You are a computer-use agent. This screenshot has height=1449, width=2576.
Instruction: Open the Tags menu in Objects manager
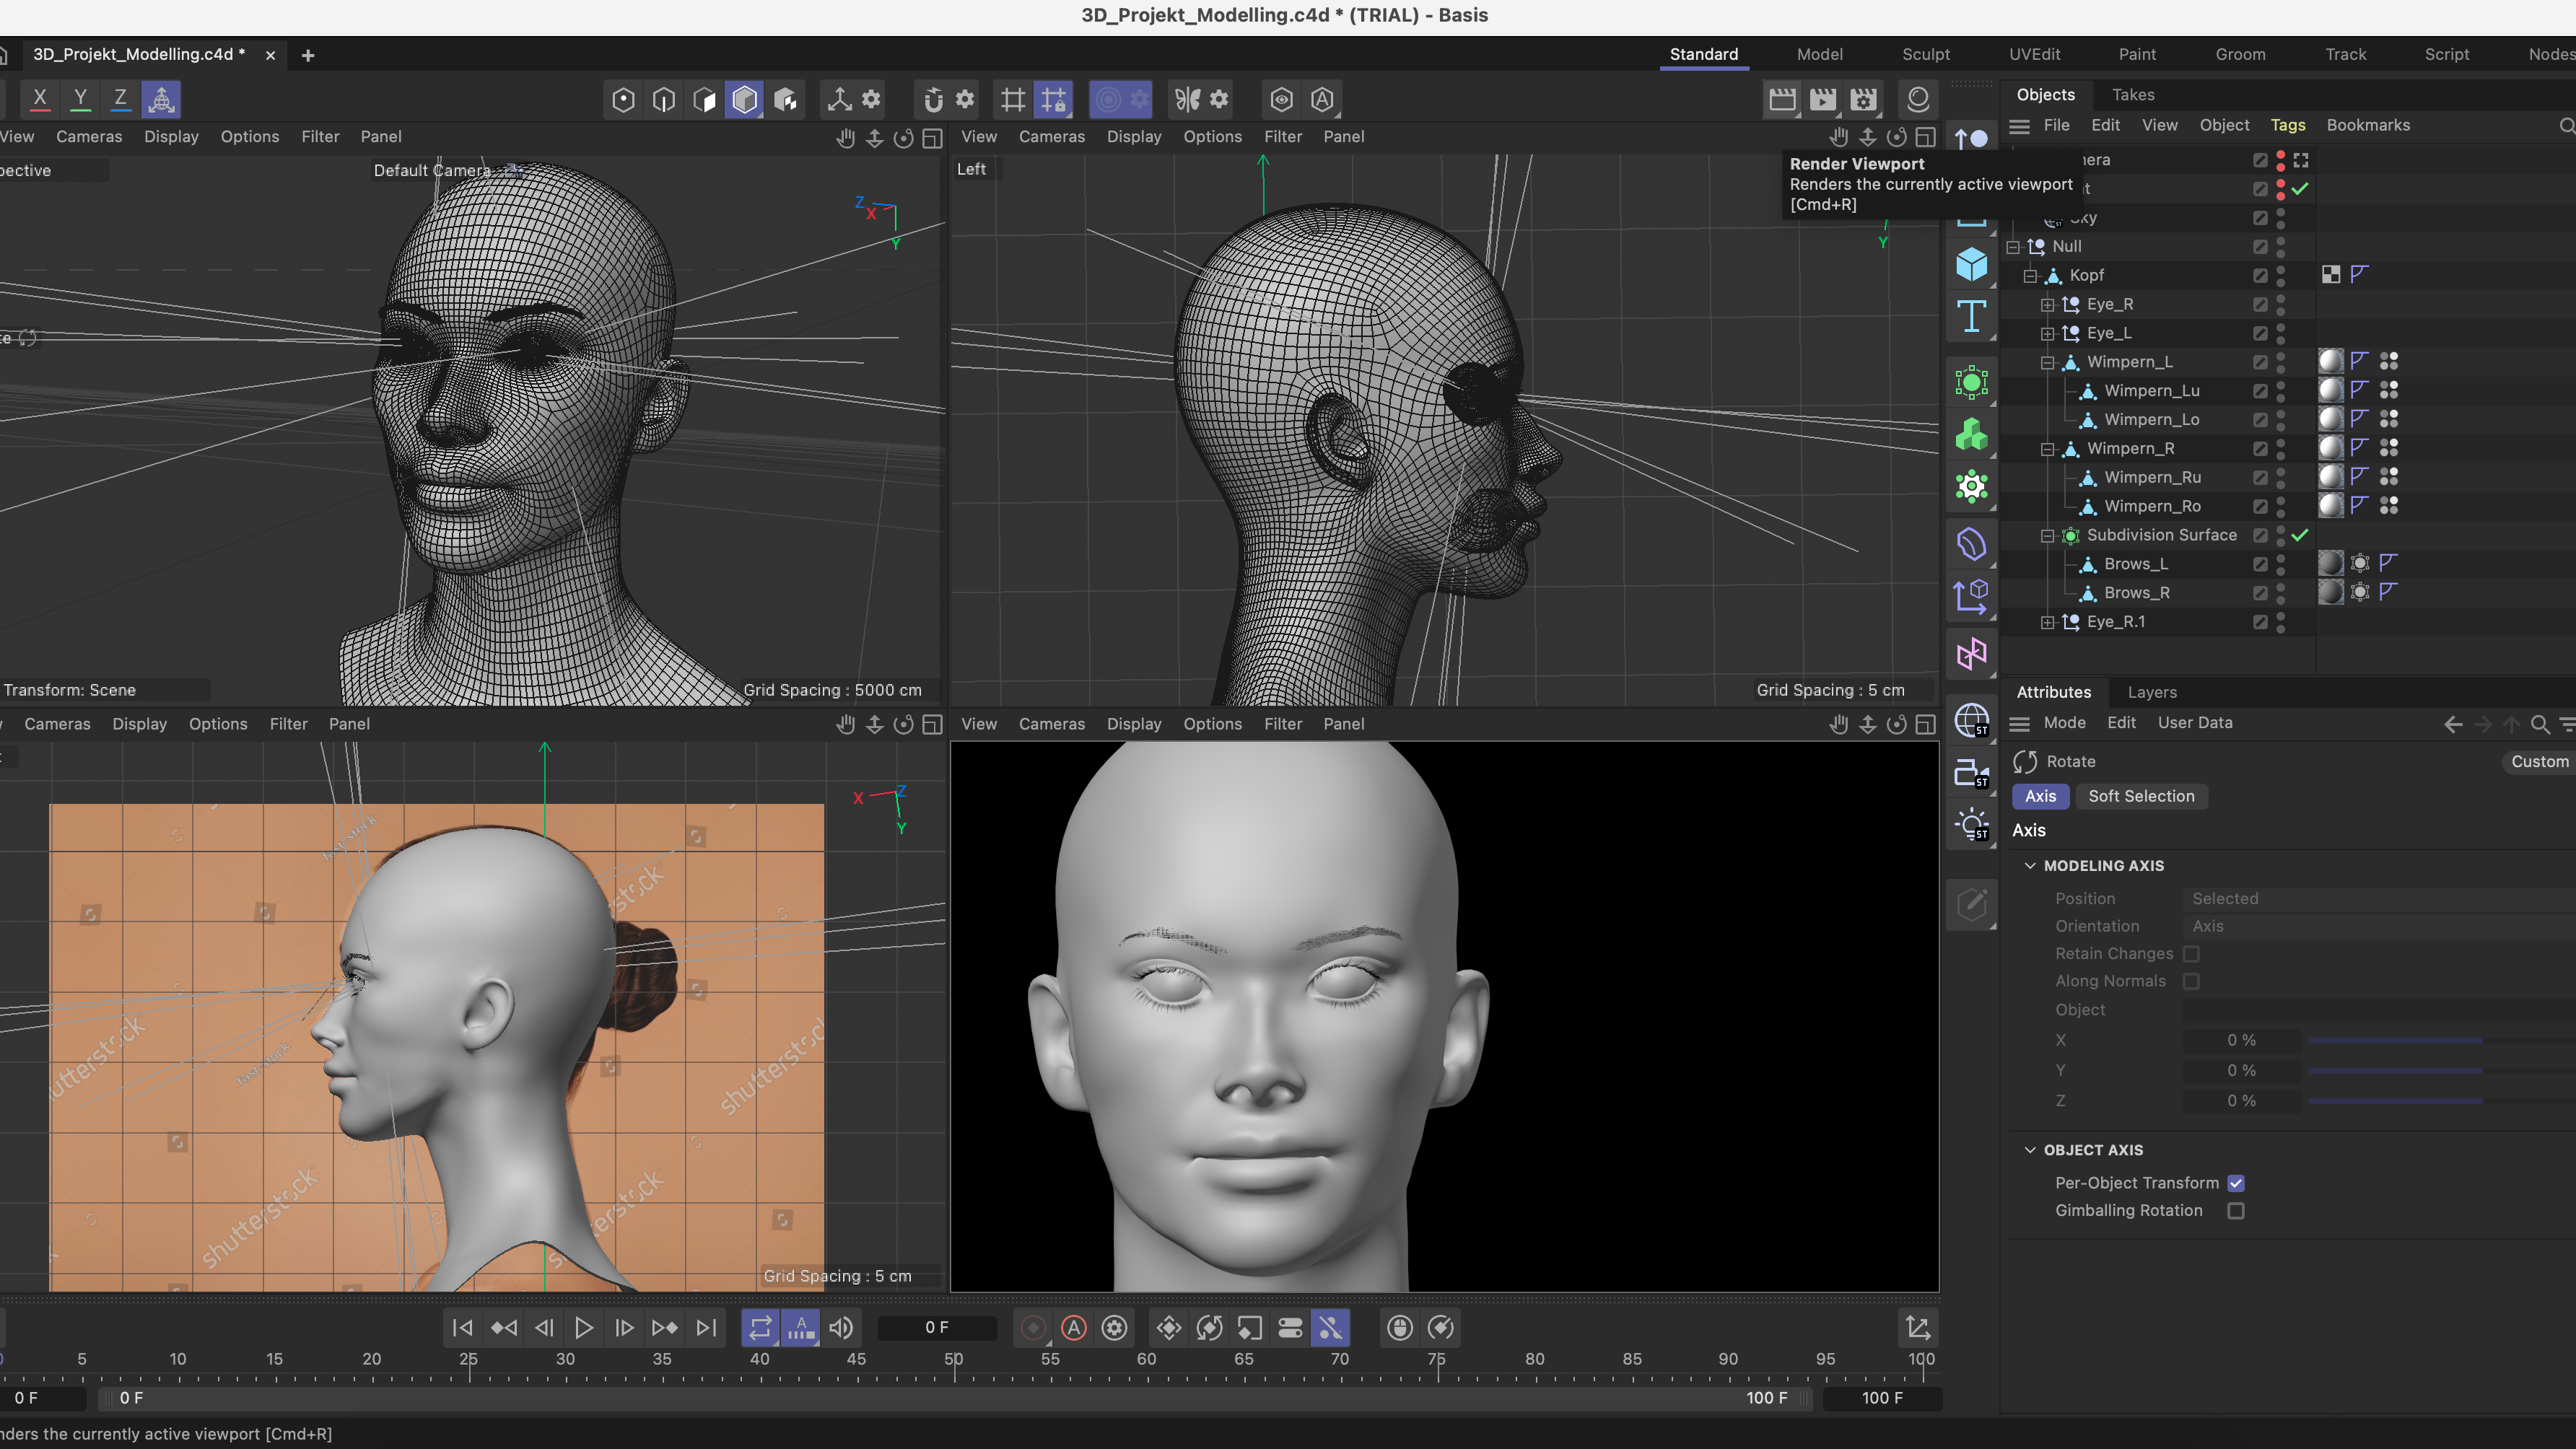[x=2287, y=125]
